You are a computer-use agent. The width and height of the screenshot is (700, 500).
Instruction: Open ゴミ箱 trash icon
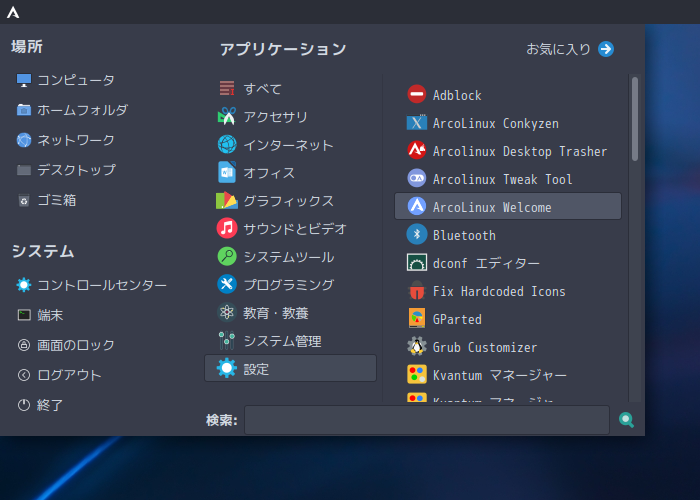[x=24, y=200]
